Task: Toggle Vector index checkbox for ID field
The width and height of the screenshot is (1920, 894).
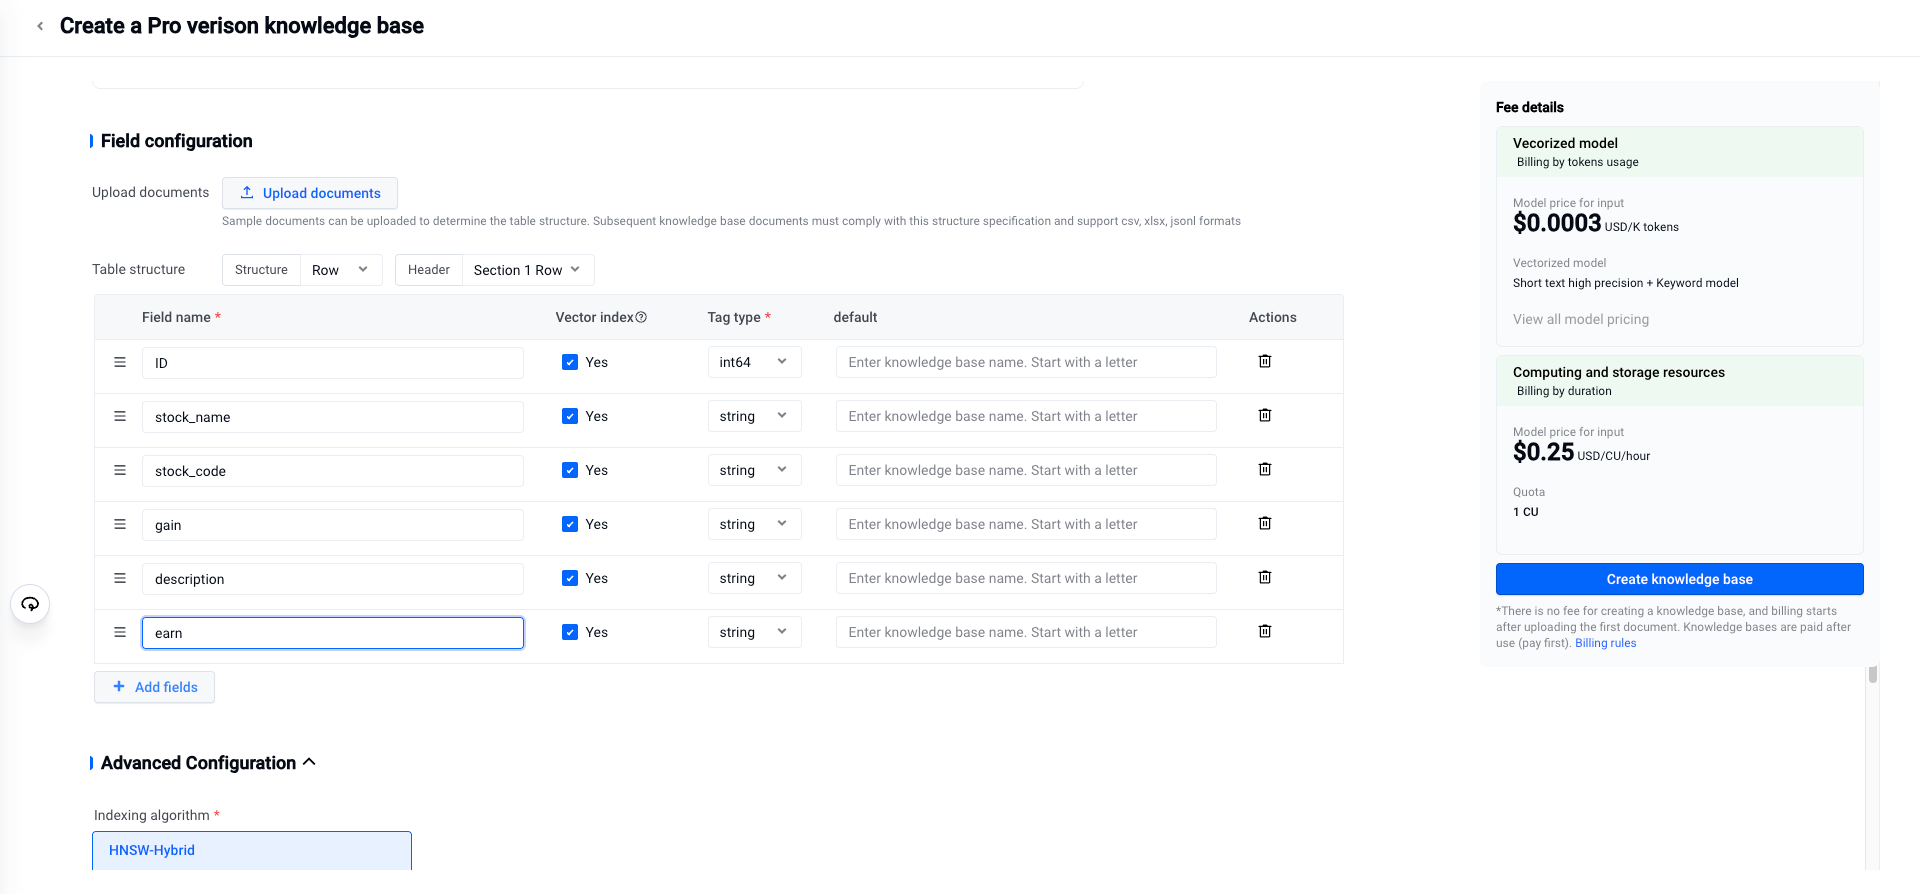Action: [x=570, y=362]
